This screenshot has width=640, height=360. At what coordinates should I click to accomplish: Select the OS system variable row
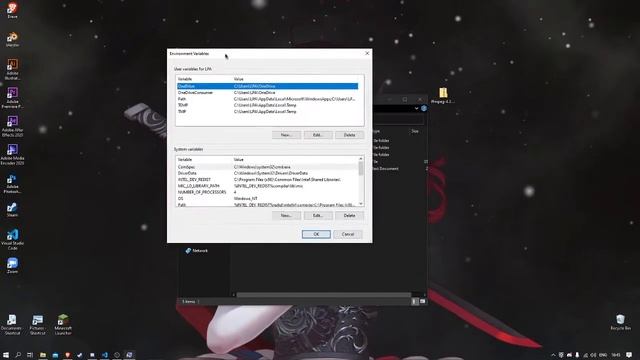point(267,198)
